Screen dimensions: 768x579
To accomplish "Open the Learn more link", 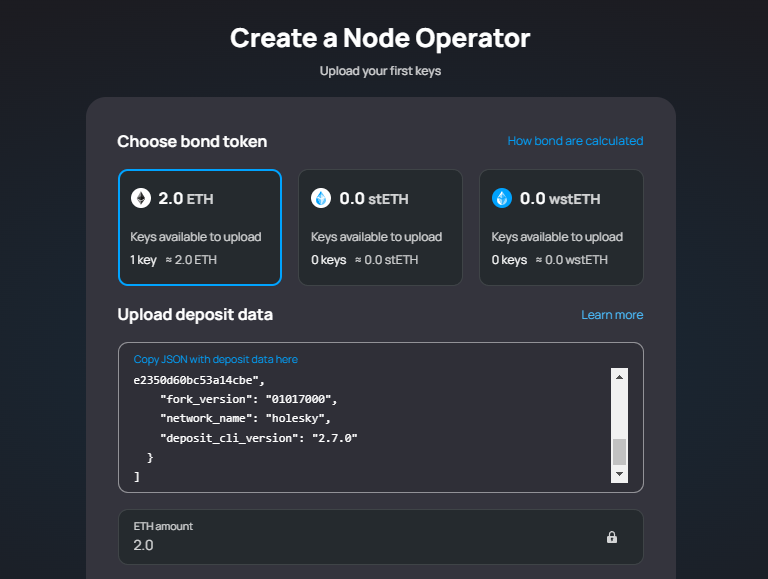I will 612,315.
